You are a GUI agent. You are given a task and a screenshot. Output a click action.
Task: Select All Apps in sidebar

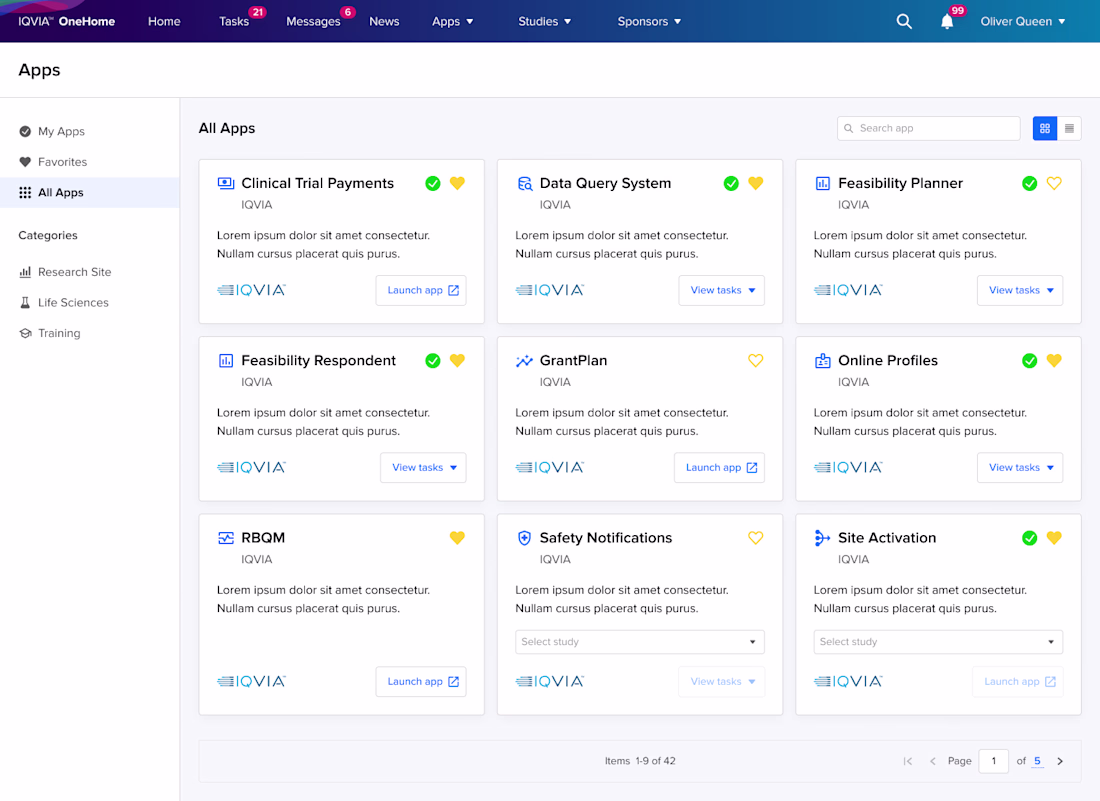(x=90, y=193)
